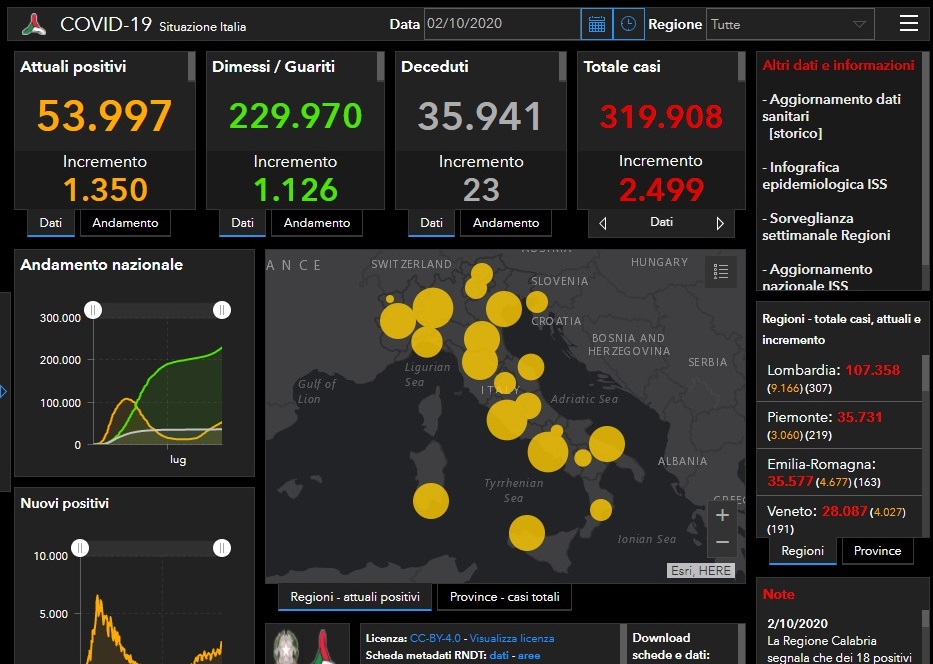Click the clock time icon
Viewport: 933px width, 664px height.
click(x=628, y=24)
